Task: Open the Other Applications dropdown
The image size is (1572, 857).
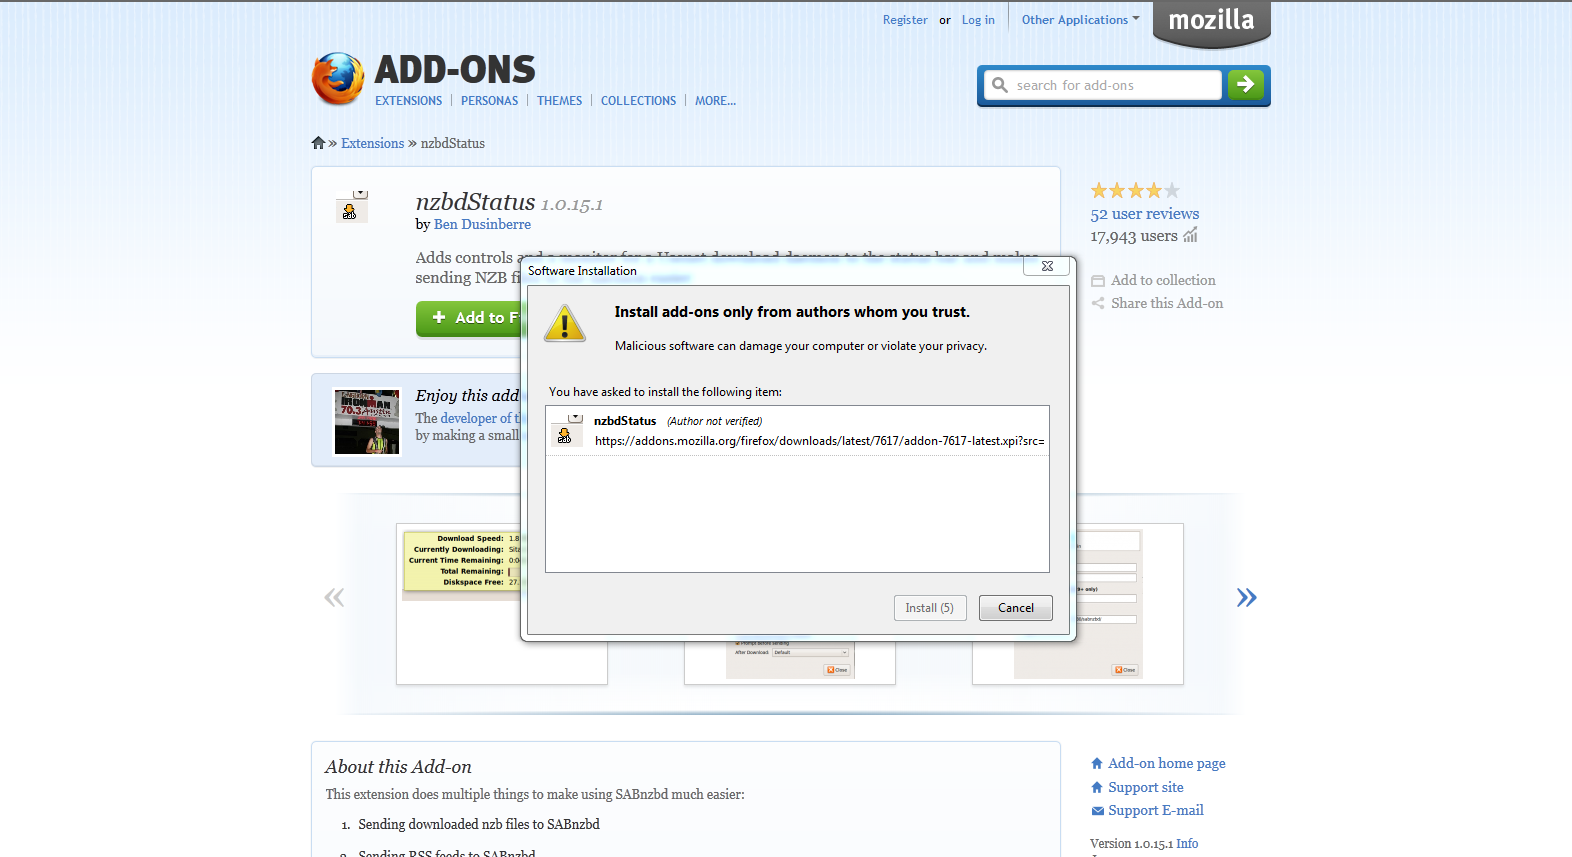Action: click(x=1080, y=20)
